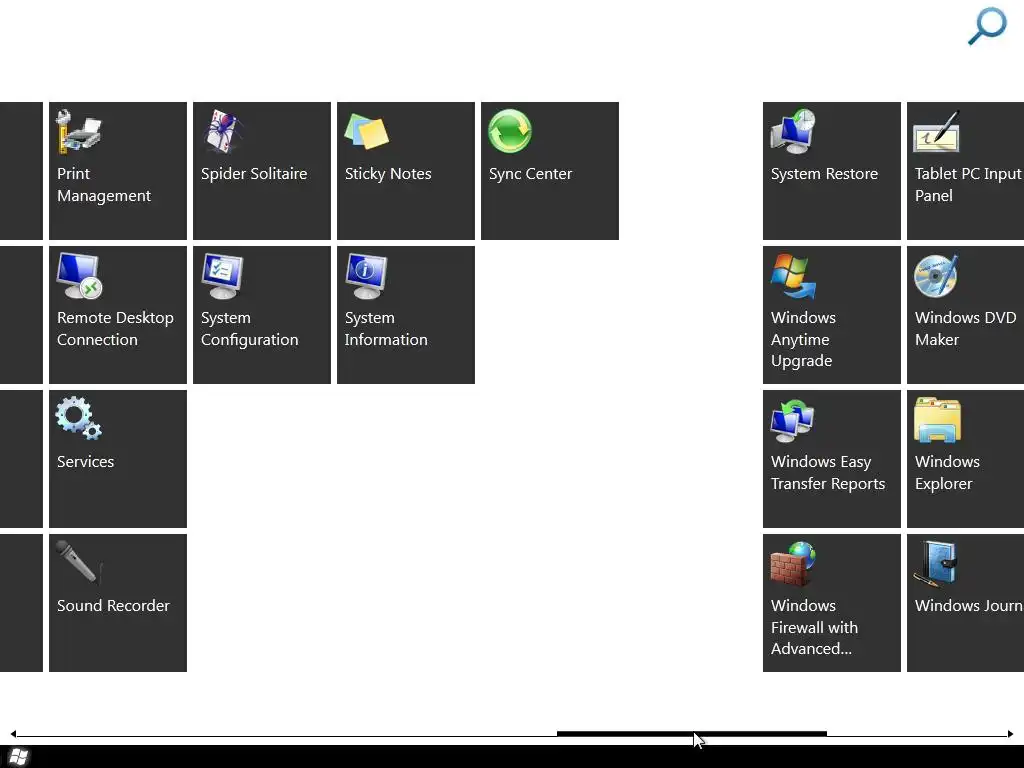This screenshot has height=768, width=1024.
Task: Open the green Sync Center icon
Action: (510, 131)
